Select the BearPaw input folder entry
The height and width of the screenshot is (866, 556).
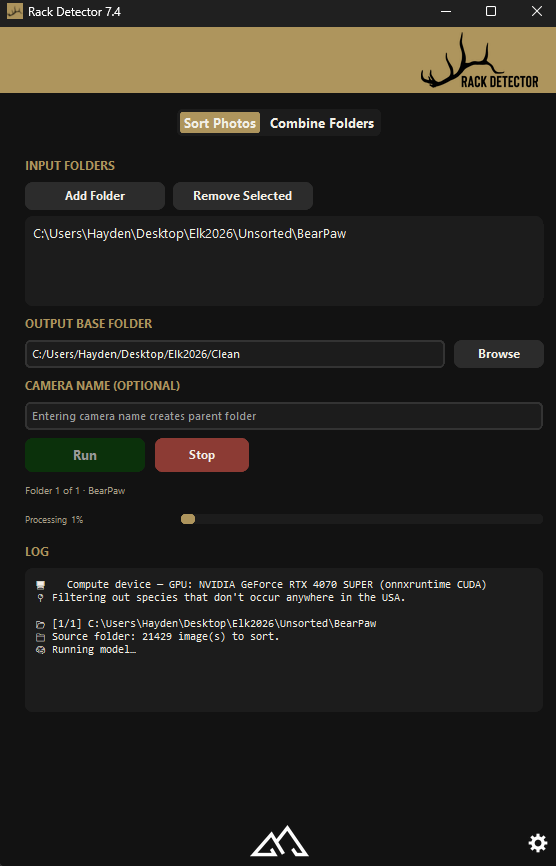[189, 234]
